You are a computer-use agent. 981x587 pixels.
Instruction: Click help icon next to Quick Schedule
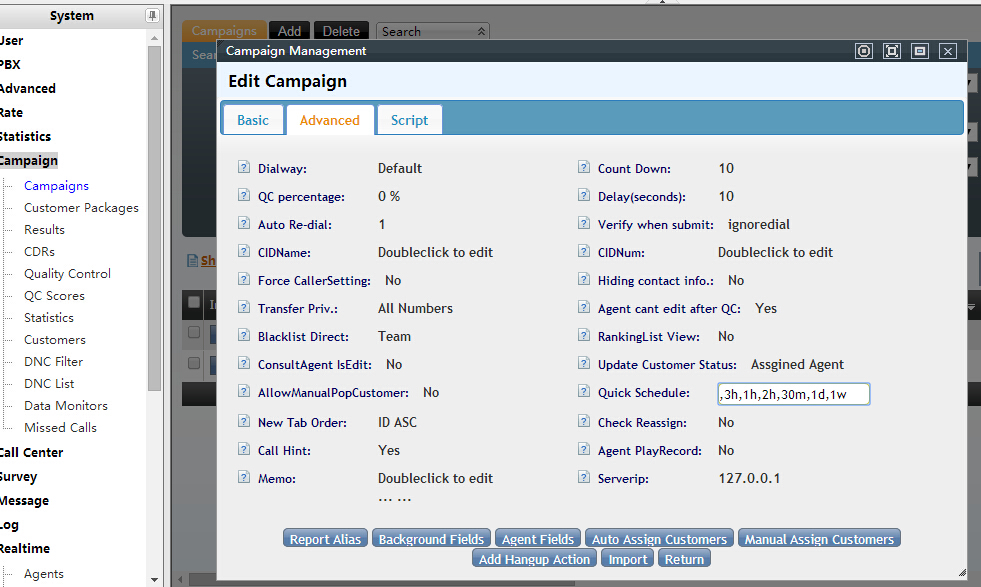584,393
